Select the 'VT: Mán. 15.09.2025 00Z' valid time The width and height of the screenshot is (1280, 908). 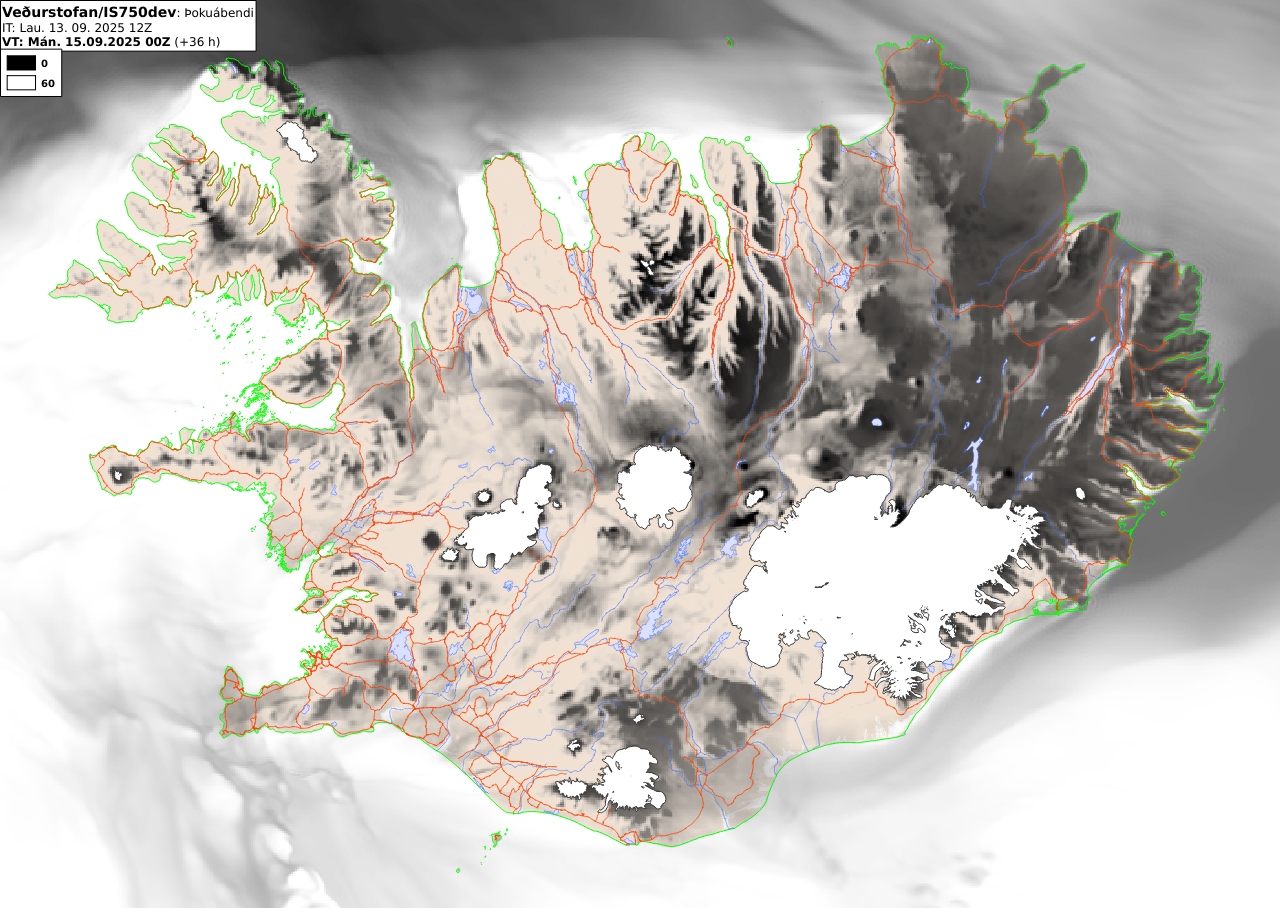pos(87,42)
